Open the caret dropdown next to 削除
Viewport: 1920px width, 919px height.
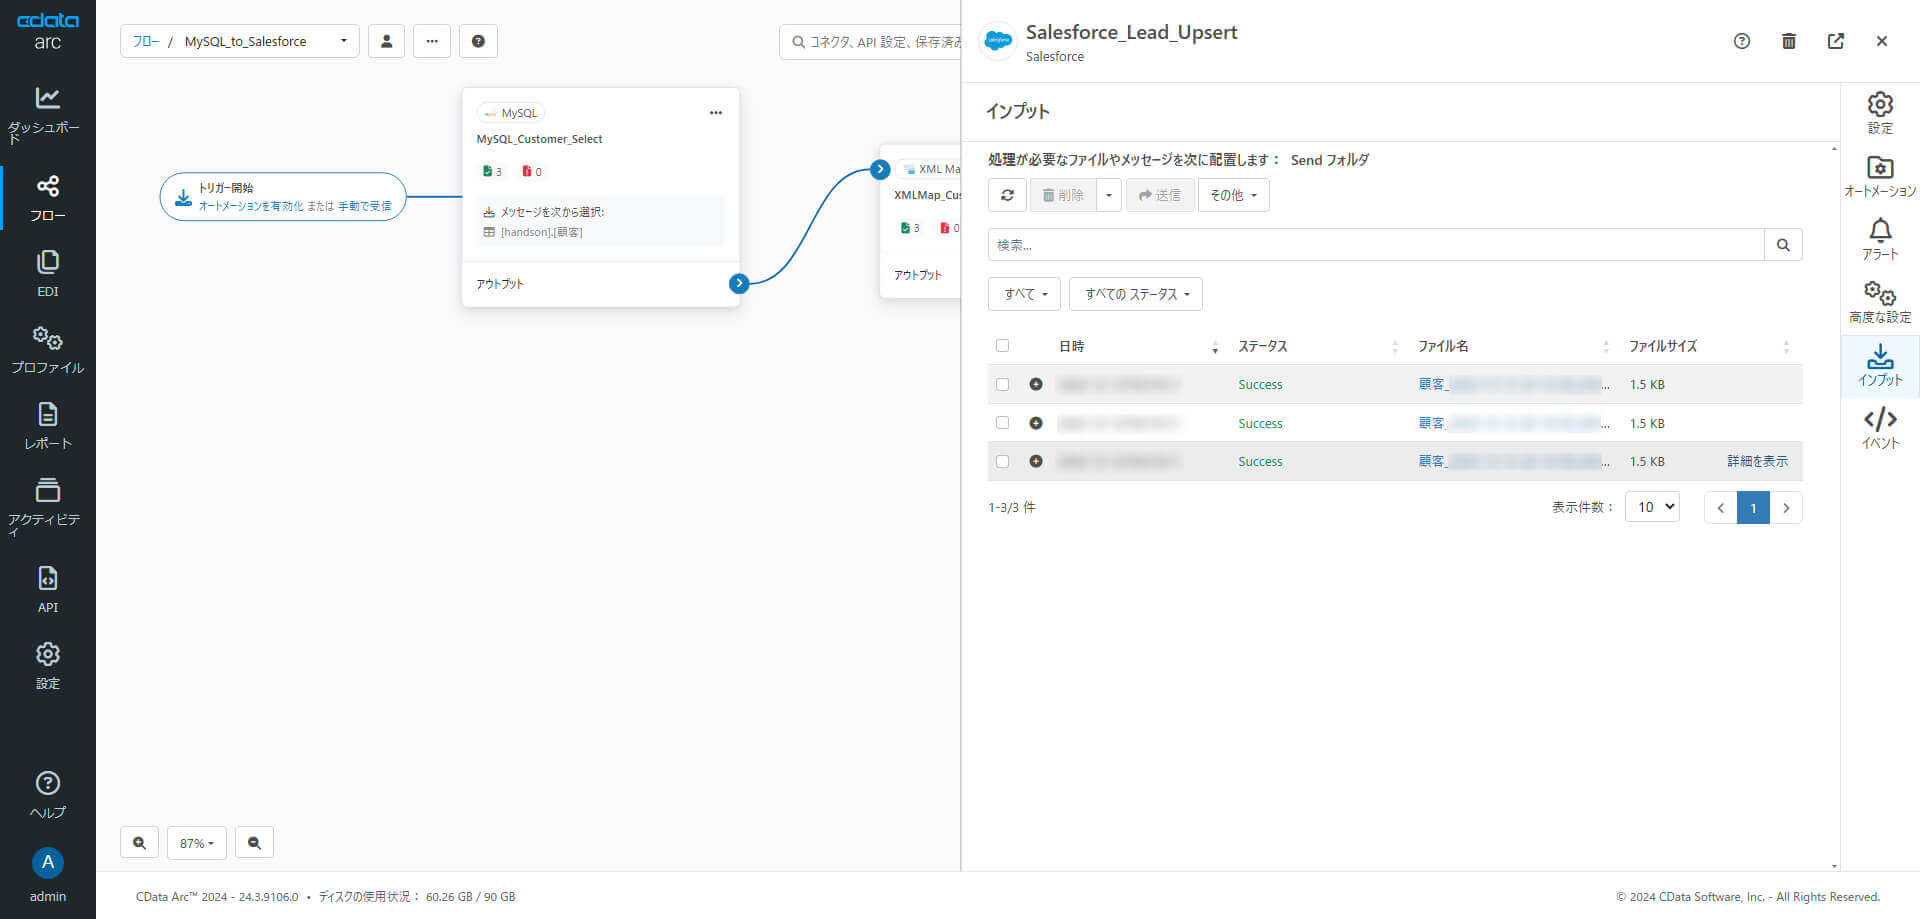click(x=1109, y=195)
